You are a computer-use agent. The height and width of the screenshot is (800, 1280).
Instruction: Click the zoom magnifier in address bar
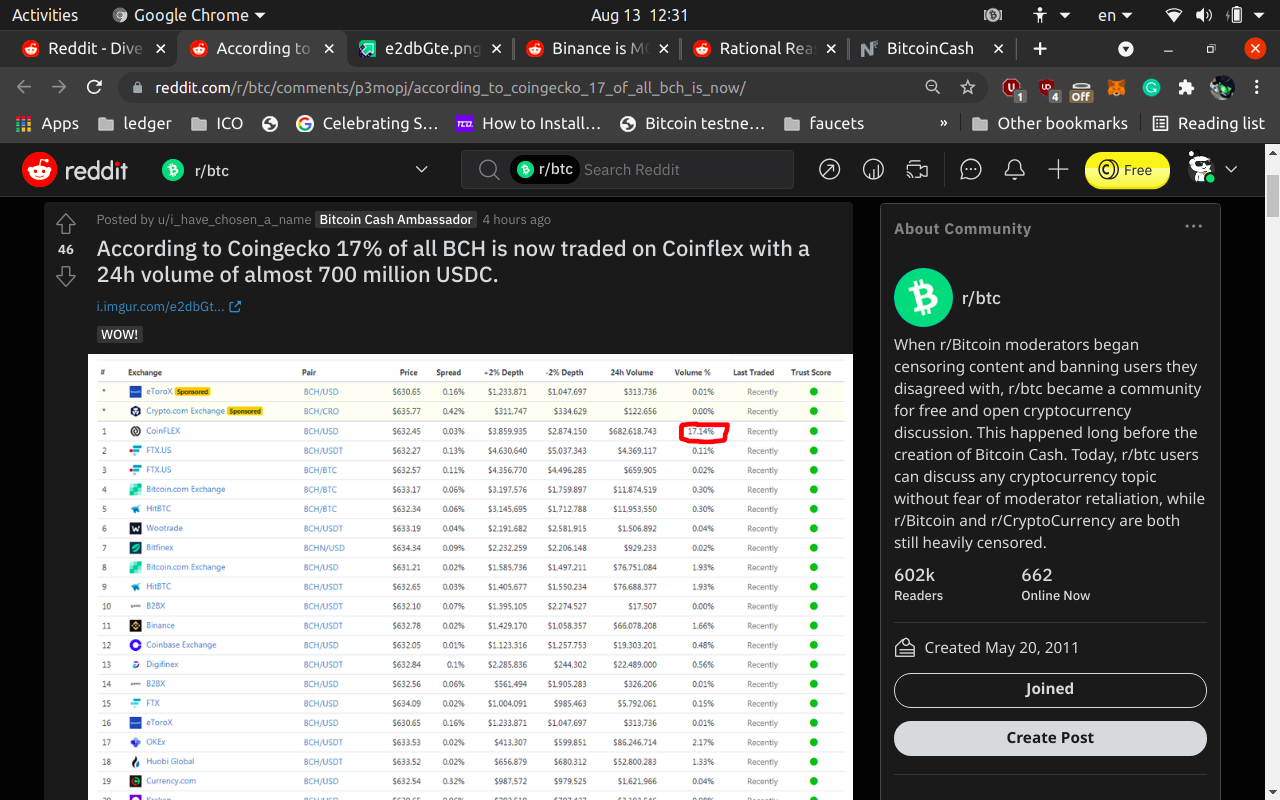(932, 88)
